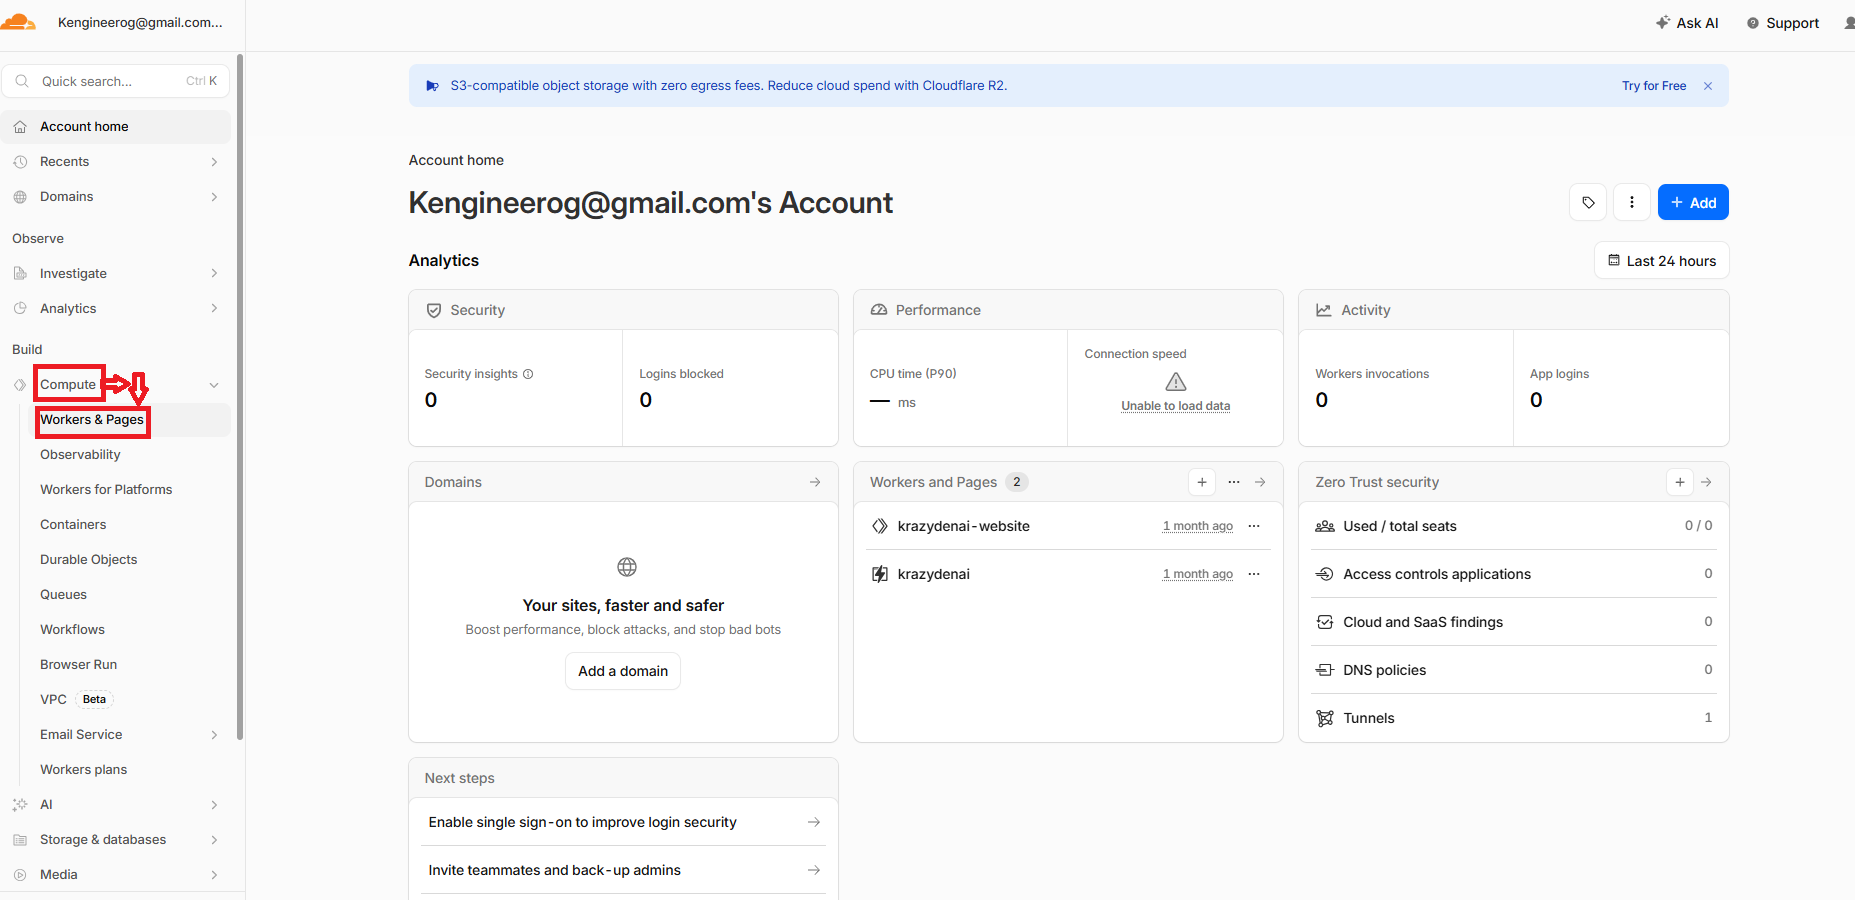Click the Try for Free link
Image resolution: width=1855 pixels, height=900 pixels.
1654,86
